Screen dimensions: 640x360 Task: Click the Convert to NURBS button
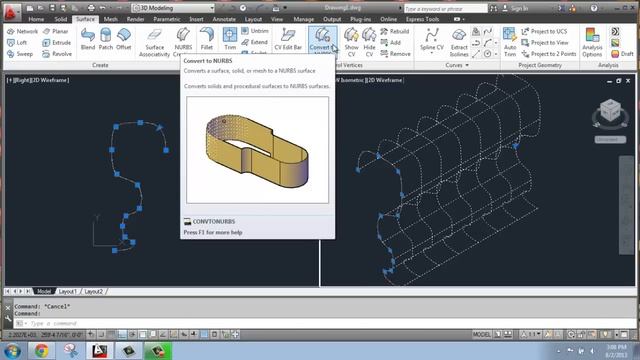(x=322, y=41)
